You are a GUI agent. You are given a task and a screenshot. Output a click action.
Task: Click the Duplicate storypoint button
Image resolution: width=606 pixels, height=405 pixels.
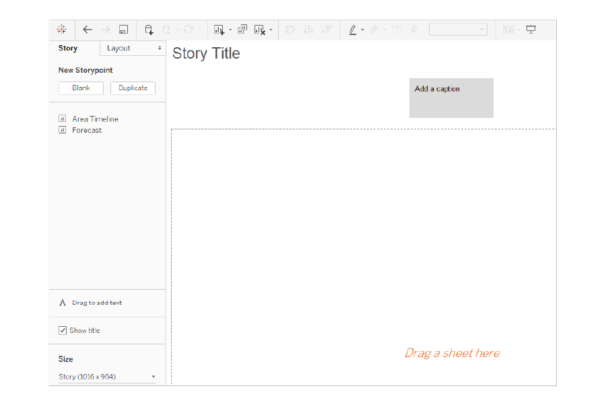point(132,88)
